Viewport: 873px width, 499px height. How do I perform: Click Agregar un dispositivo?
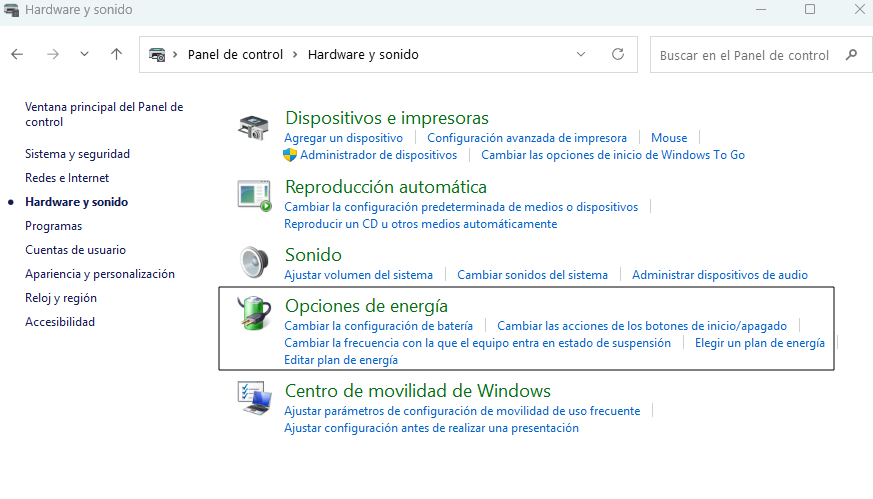[344, 138]
